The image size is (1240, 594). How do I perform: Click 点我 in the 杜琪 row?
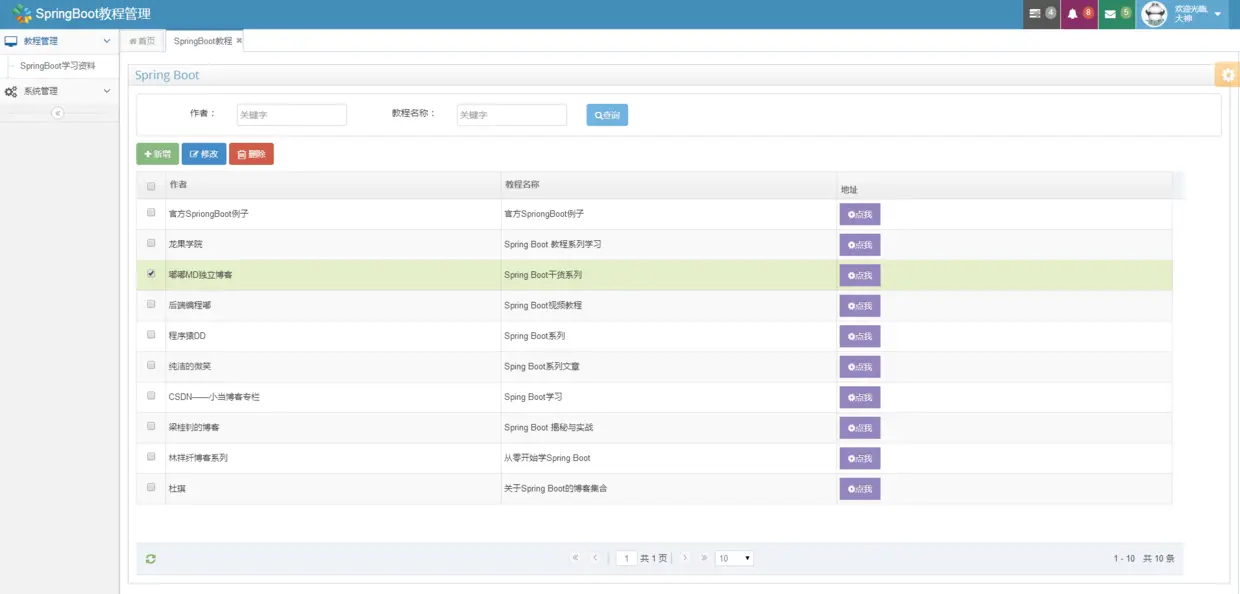[x=860, y=489]
